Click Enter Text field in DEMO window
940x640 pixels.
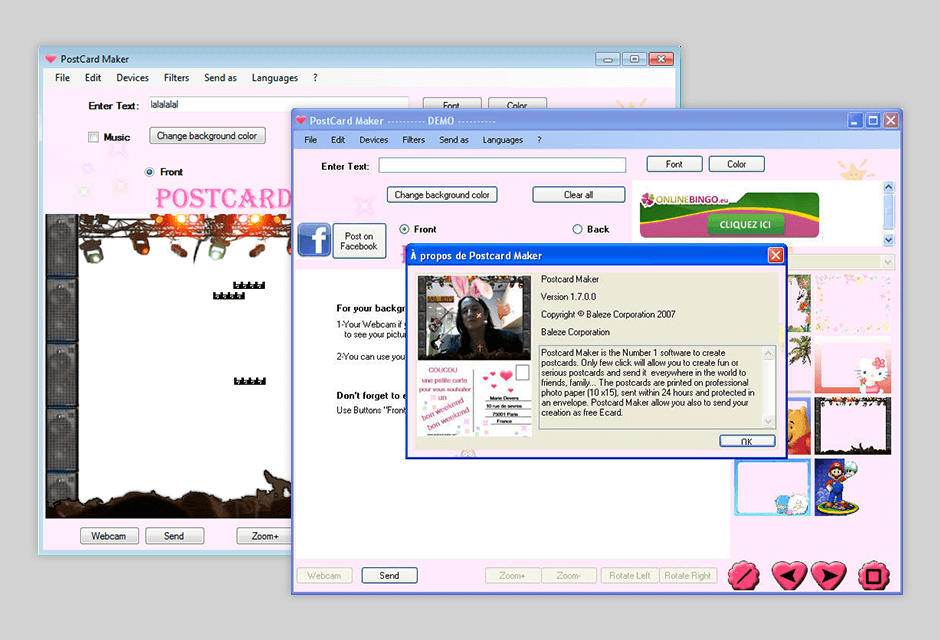[x=502, y=165]
